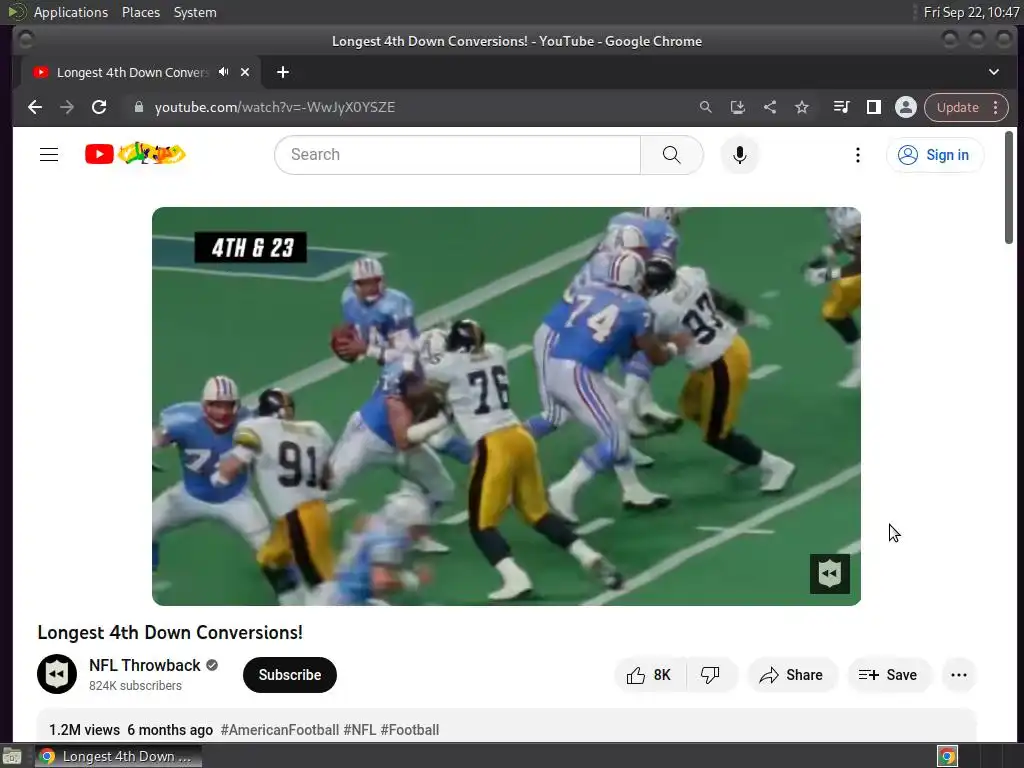Click the 1.2M views text
The height and width of the screenshot is (768, 1024).
coord(84,730)
